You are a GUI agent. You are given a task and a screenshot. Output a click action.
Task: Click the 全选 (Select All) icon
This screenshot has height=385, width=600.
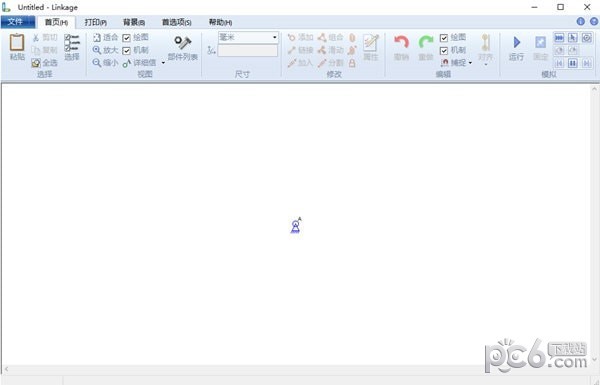(36, 63)
